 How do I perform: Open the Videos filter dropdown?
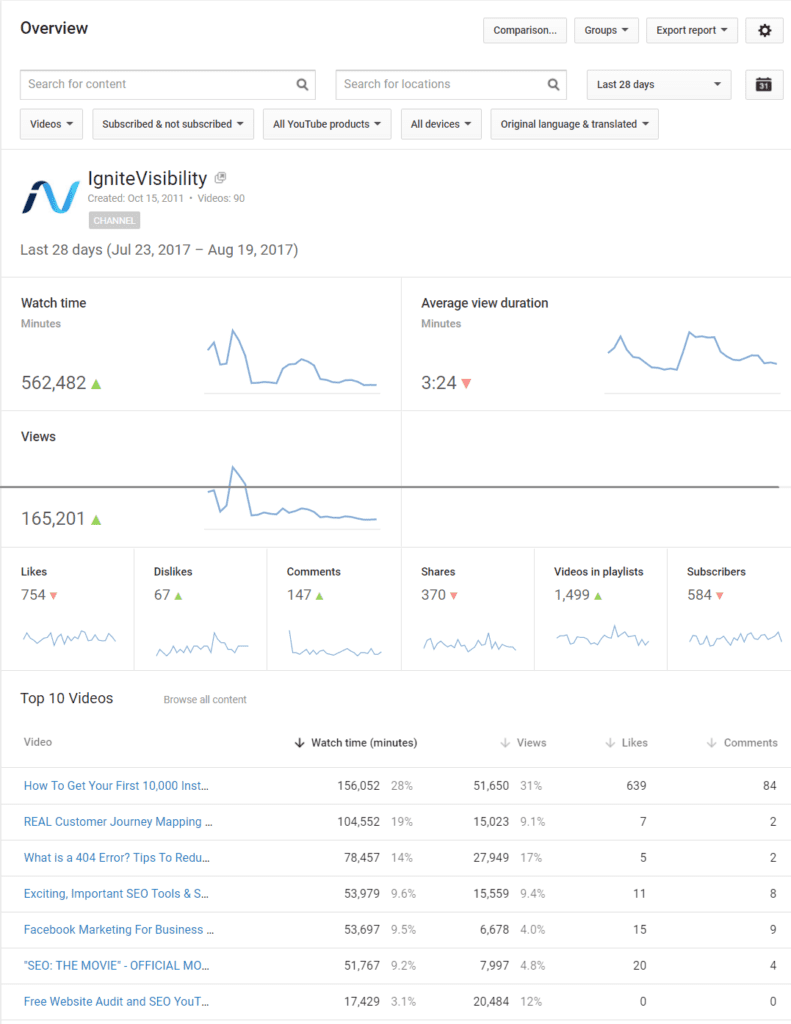click(x=51, y=124)
